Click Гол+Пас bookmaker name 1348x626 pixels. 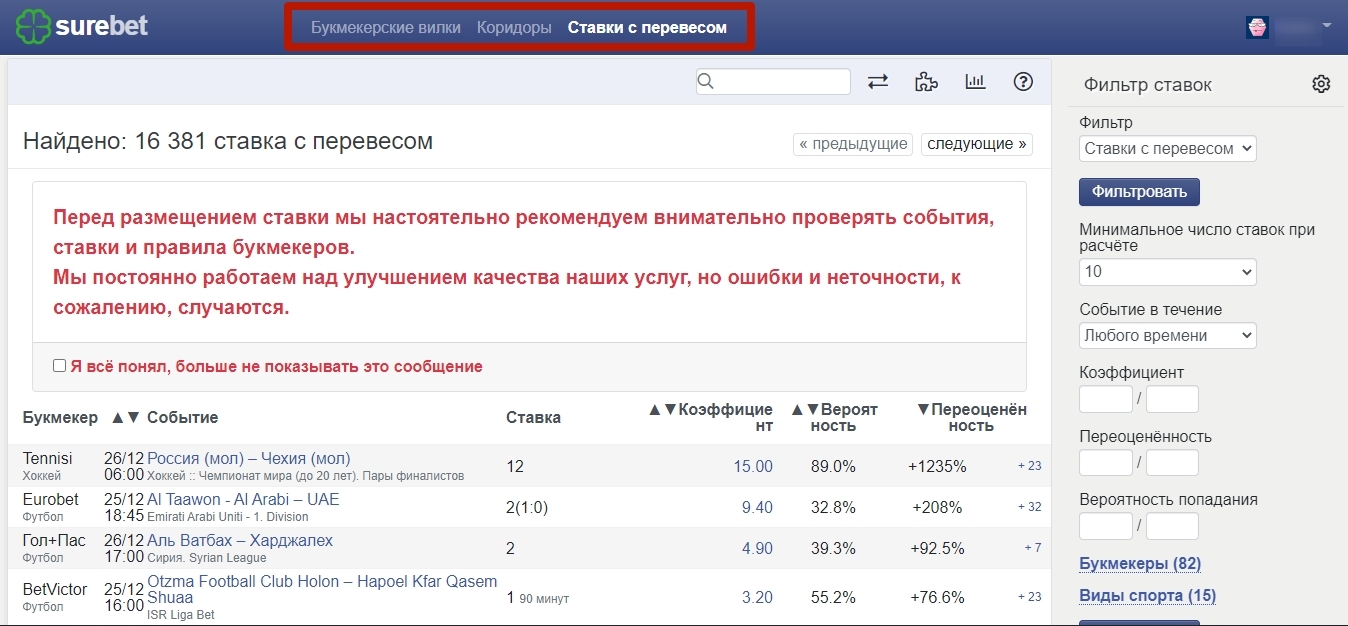tap(54, 540)
